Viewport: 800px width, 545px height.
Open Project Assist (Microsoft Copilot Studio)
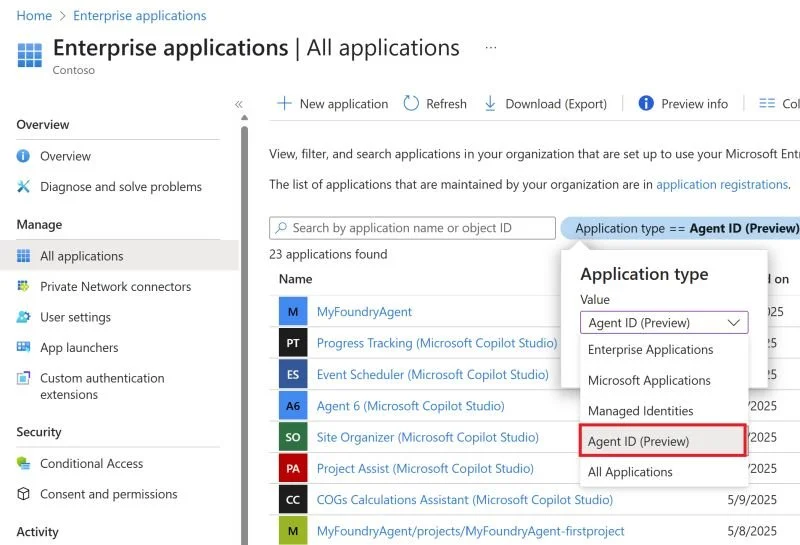(x=425, y=468)
